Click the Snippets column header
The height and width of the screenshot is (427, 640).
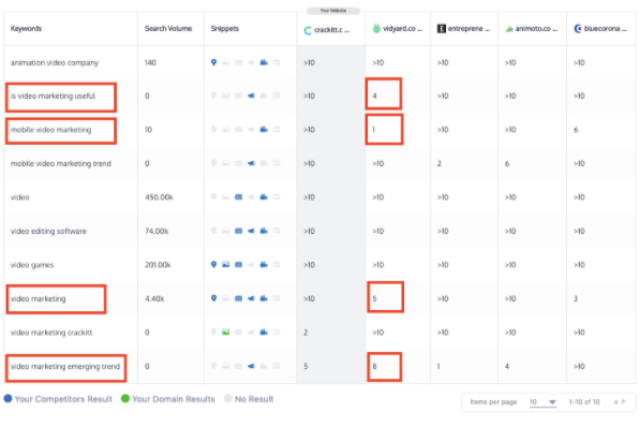point(224,29)
